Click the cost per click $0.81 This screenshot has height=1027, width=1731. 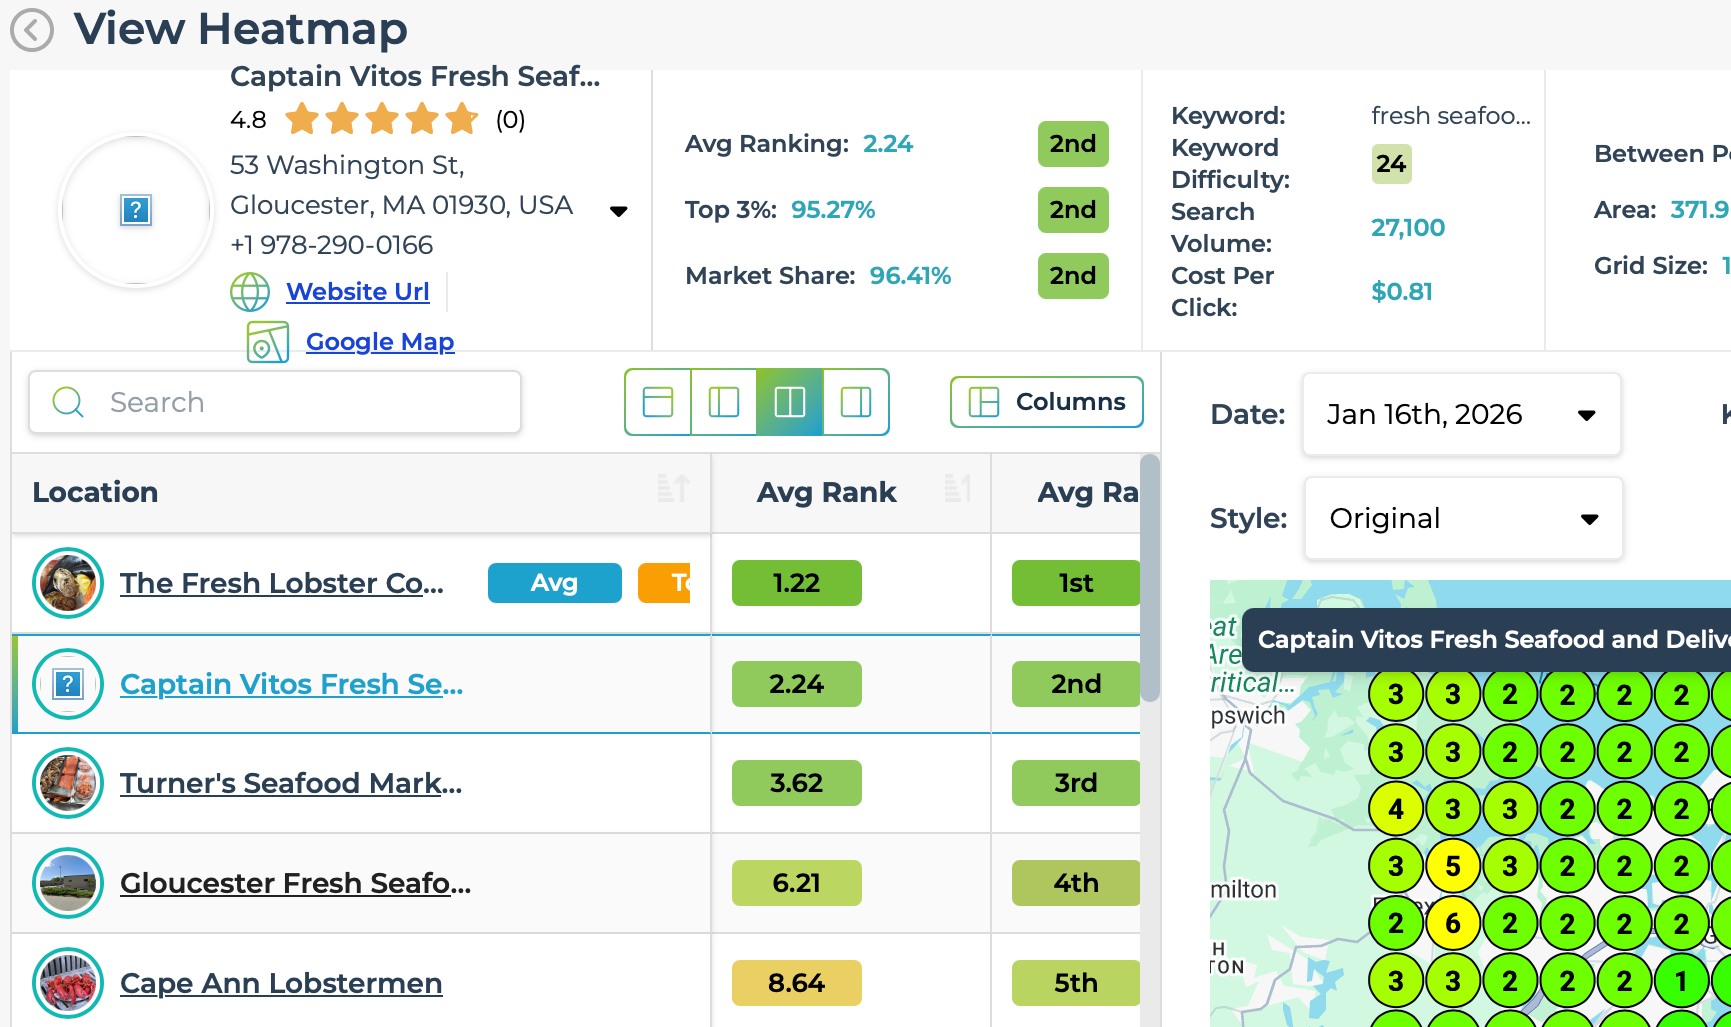tap(1402, 292)
